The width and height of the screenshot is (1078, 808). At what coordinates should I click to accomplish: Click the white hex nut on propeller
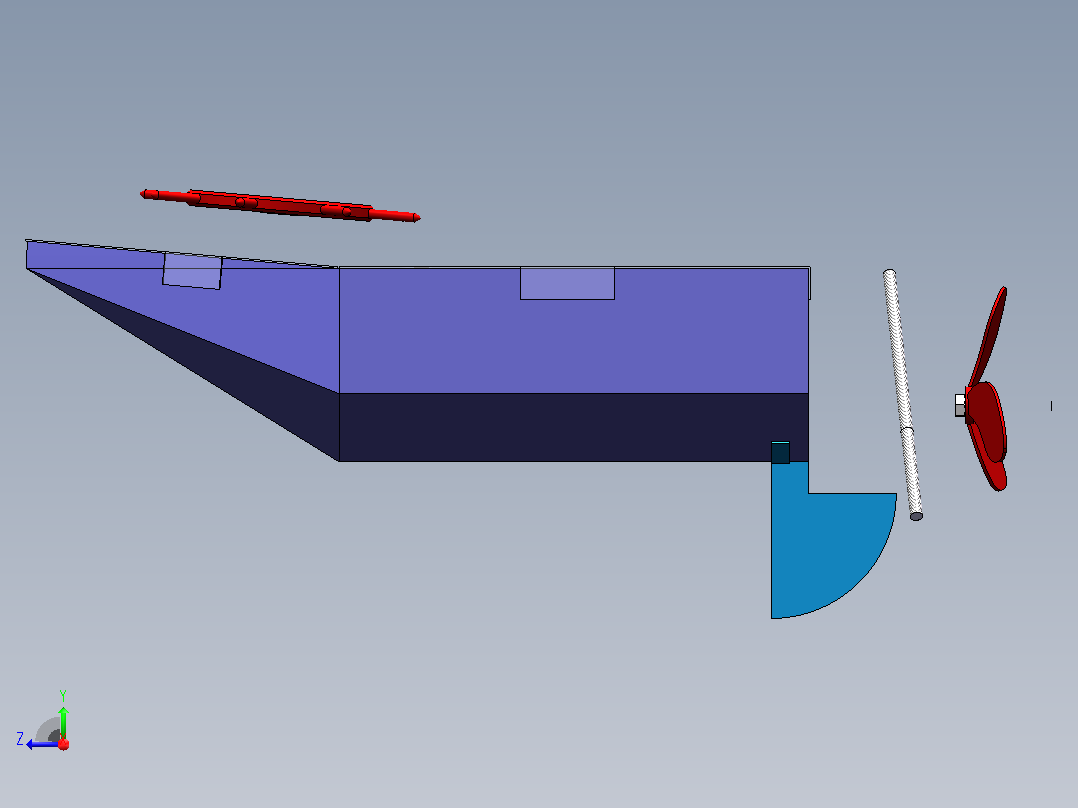pos(960,405)
